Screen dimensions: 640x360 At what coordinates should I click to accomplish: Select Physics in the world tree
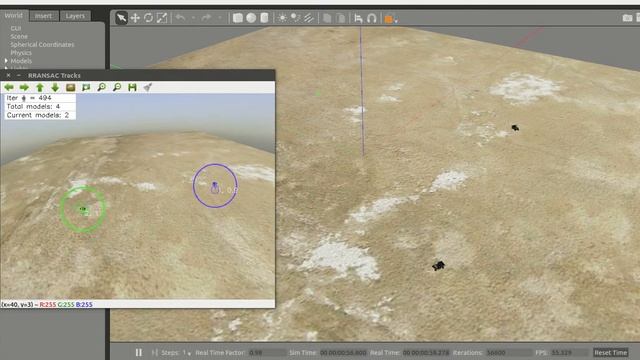(21, 53)
